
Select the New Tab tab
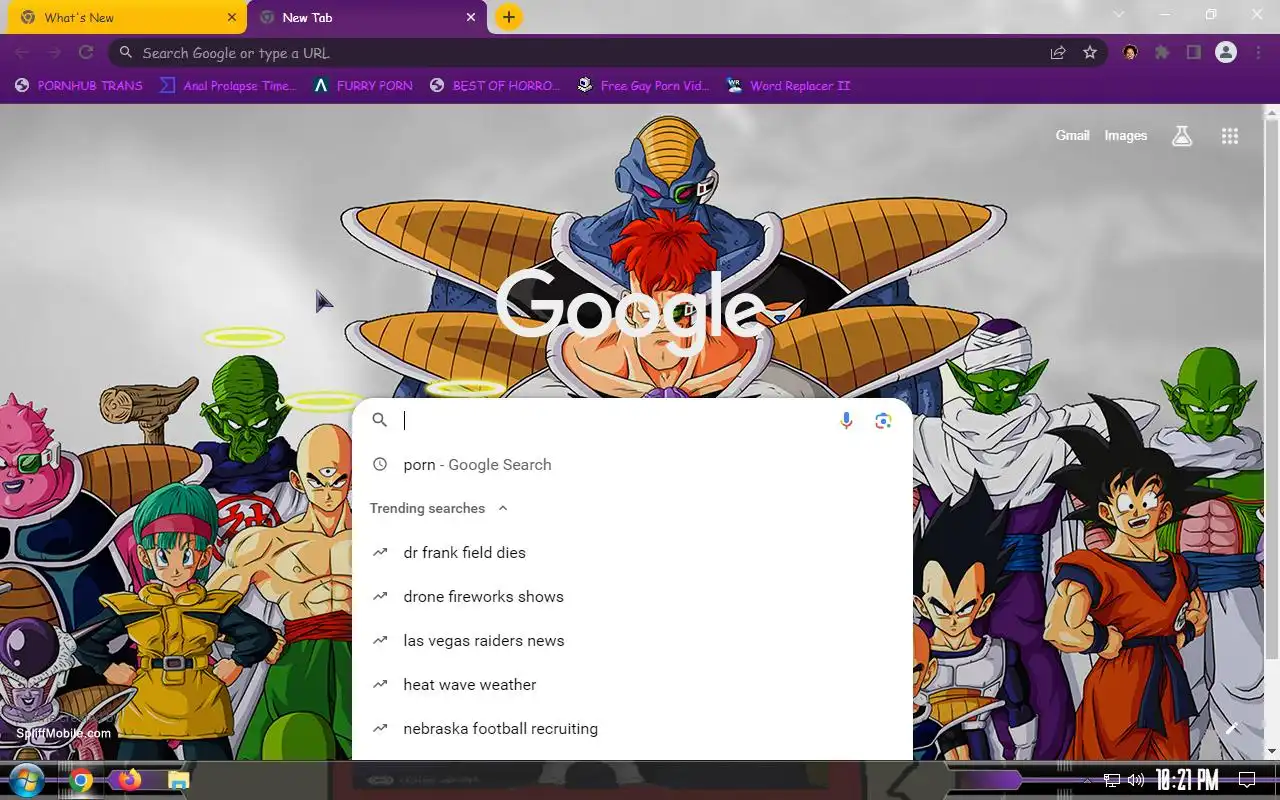pos(367,17)
